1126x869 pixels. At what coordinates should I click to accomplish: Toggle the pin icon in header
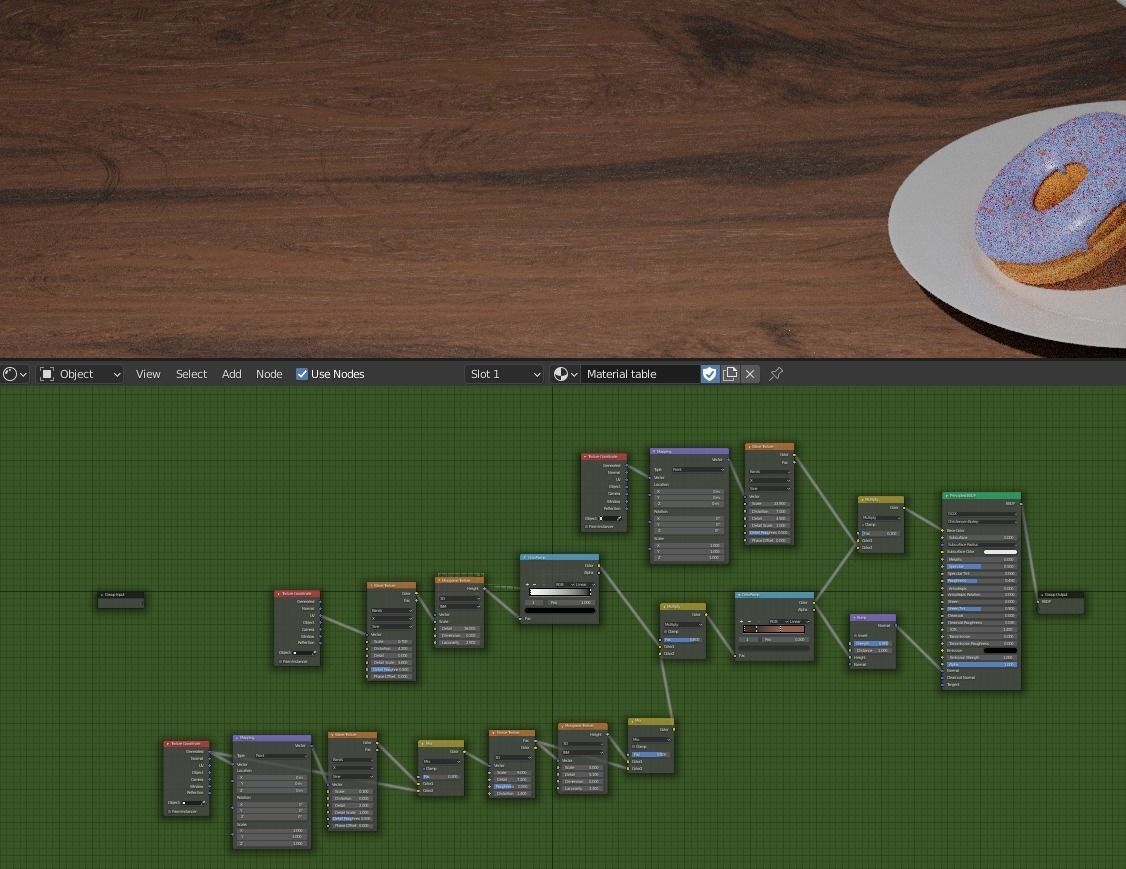(776, 374)
